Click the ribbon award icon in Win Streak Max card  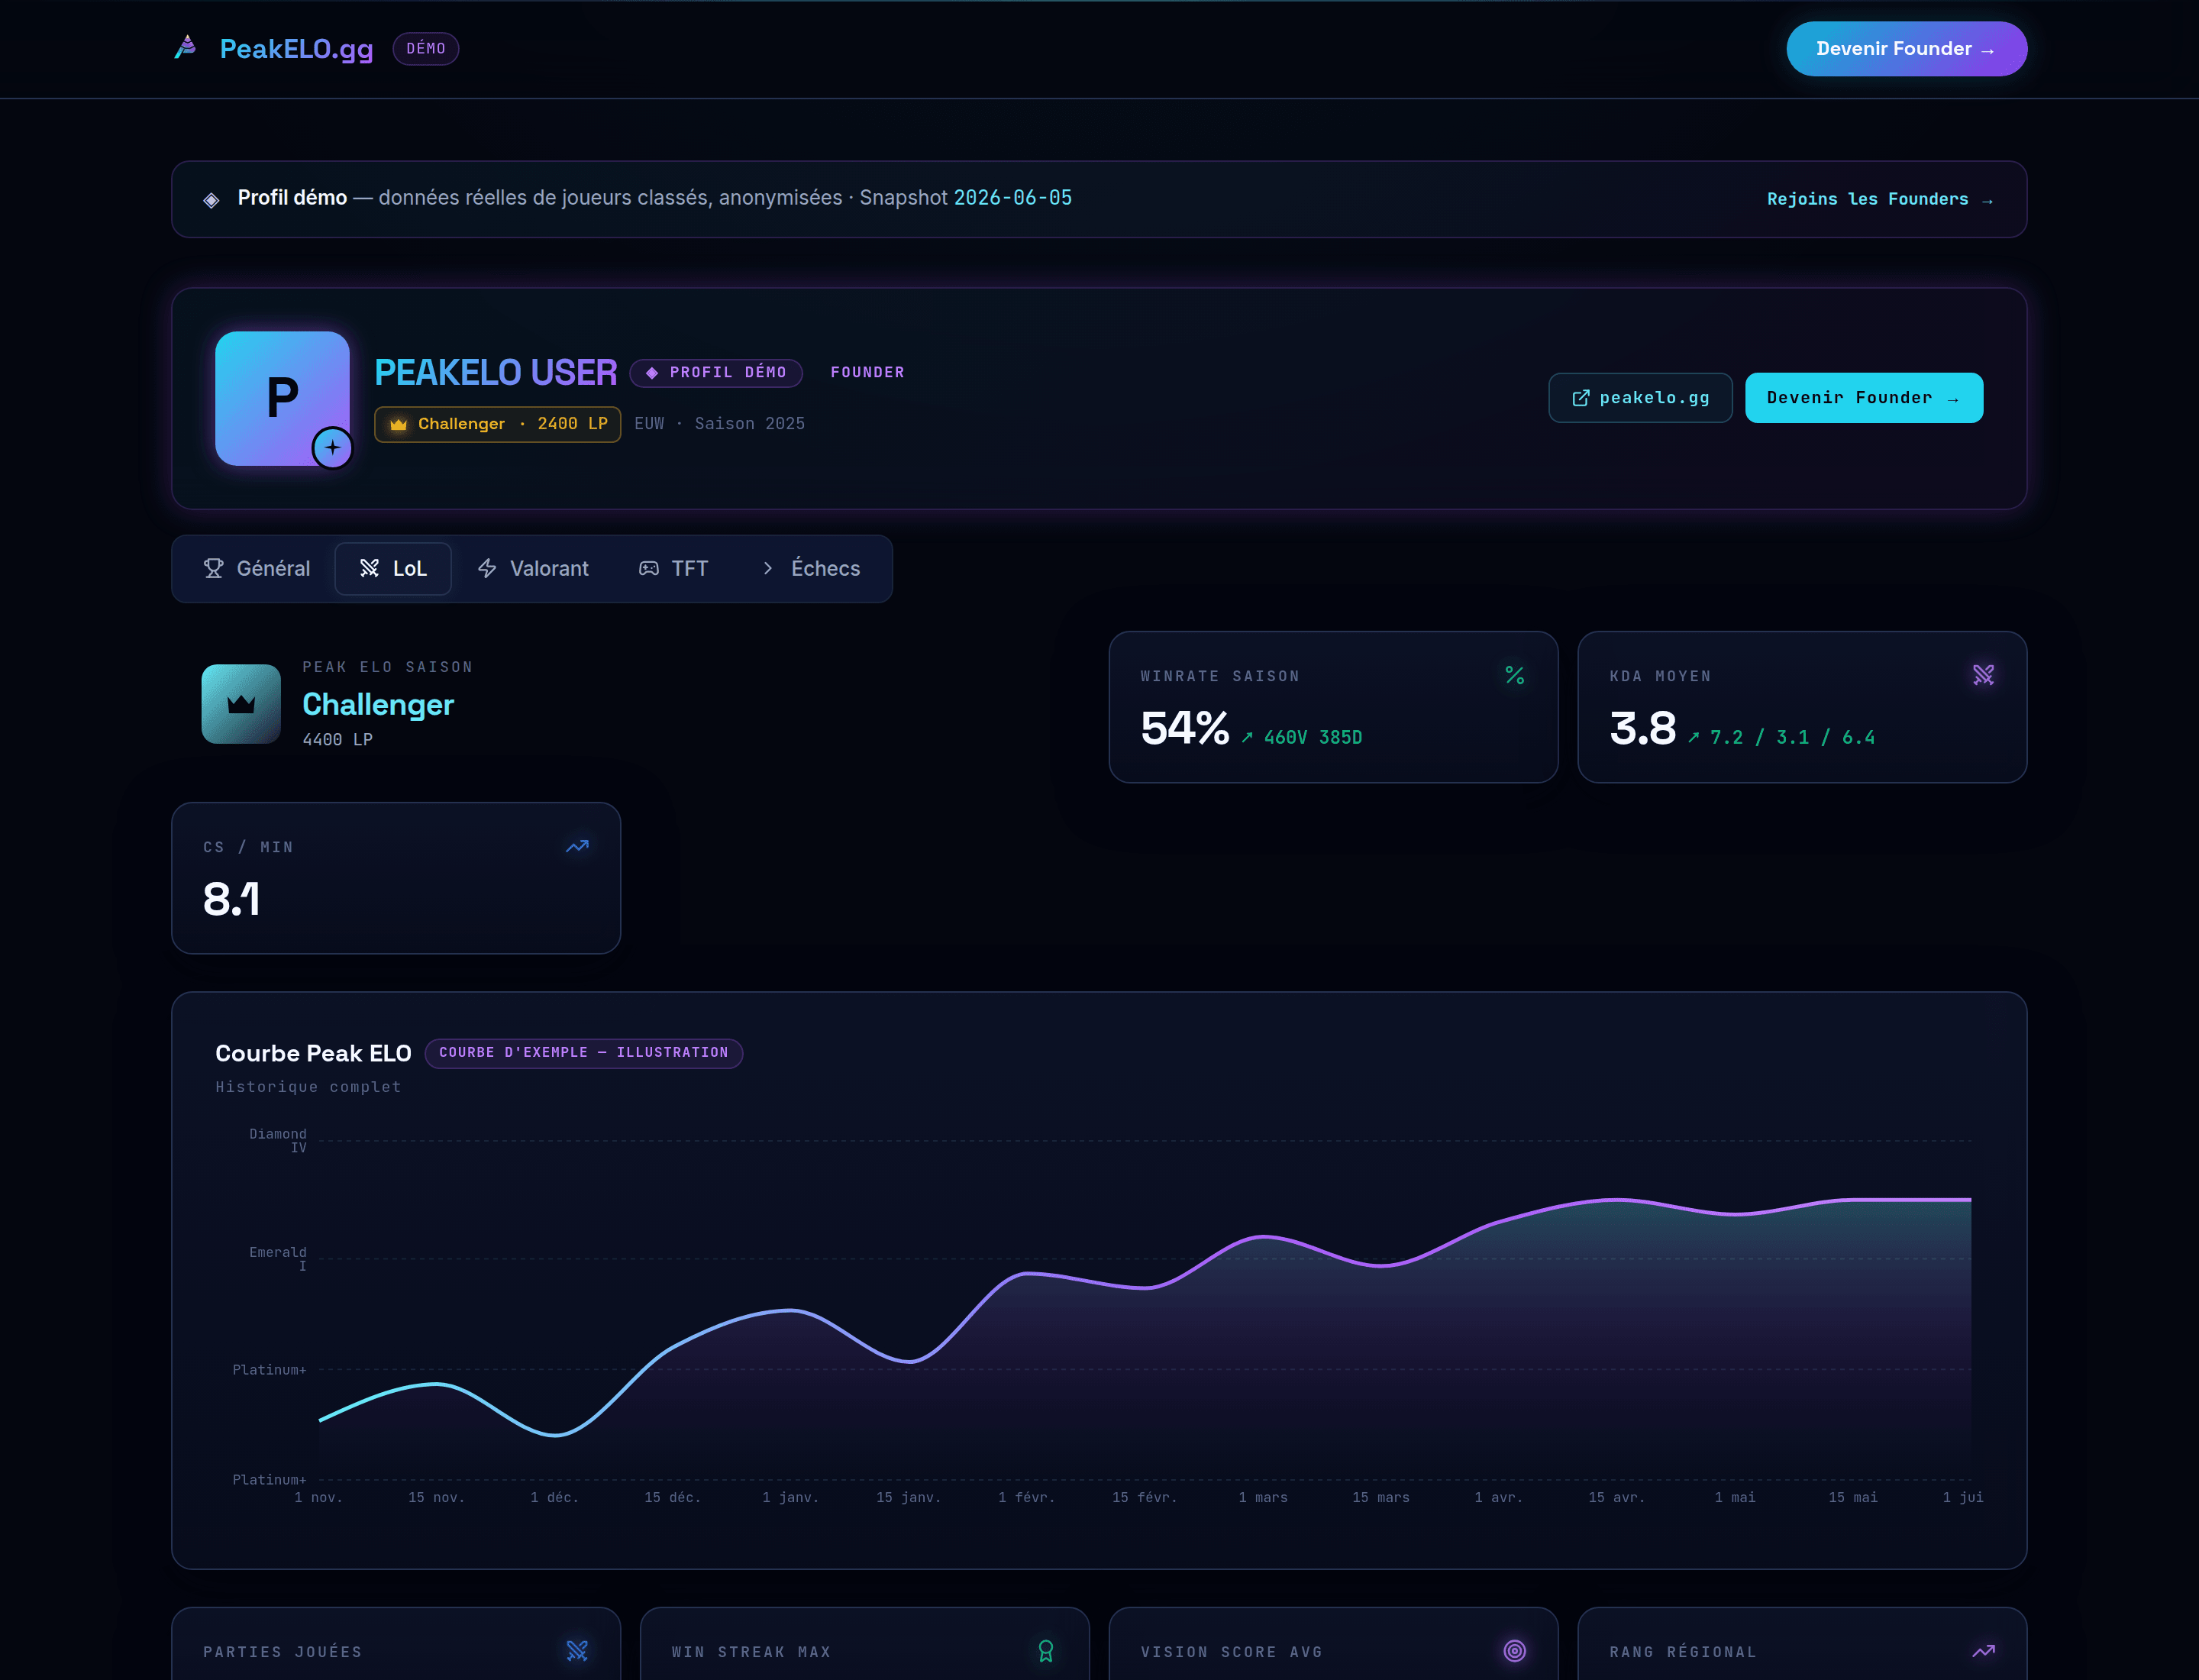tap(1046, 1652)
